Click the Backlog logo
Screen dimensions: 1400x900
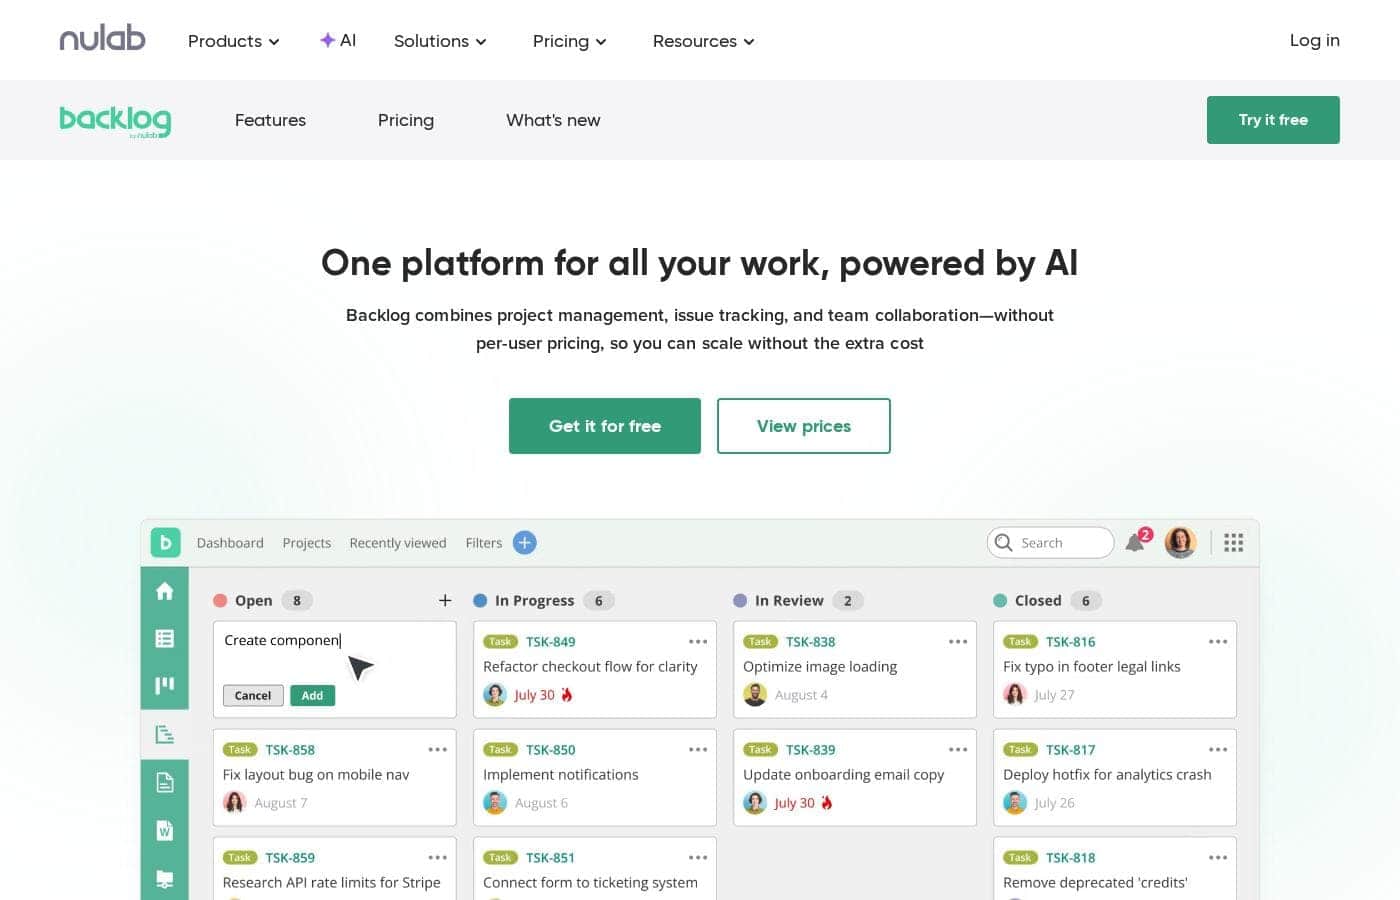point(115,121)
